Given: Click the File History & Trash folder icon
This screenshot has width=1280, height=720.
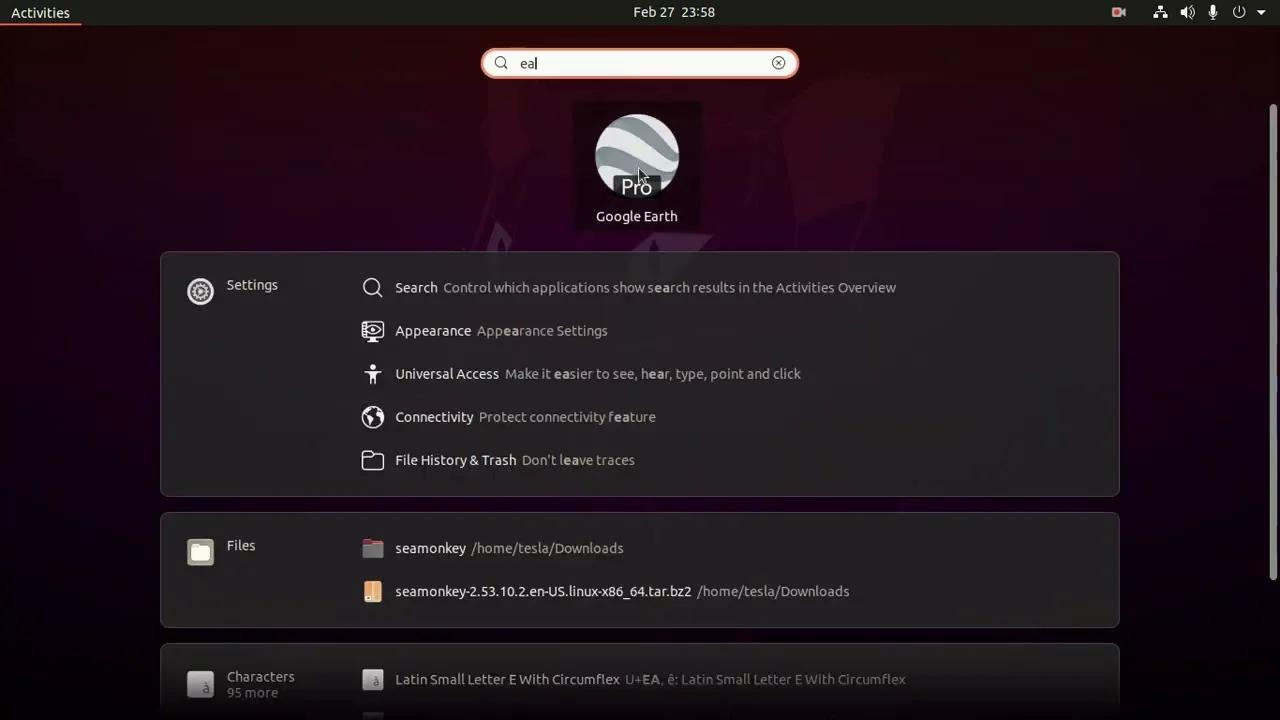Looking at the screenshot, I should (x=373, y=460).
